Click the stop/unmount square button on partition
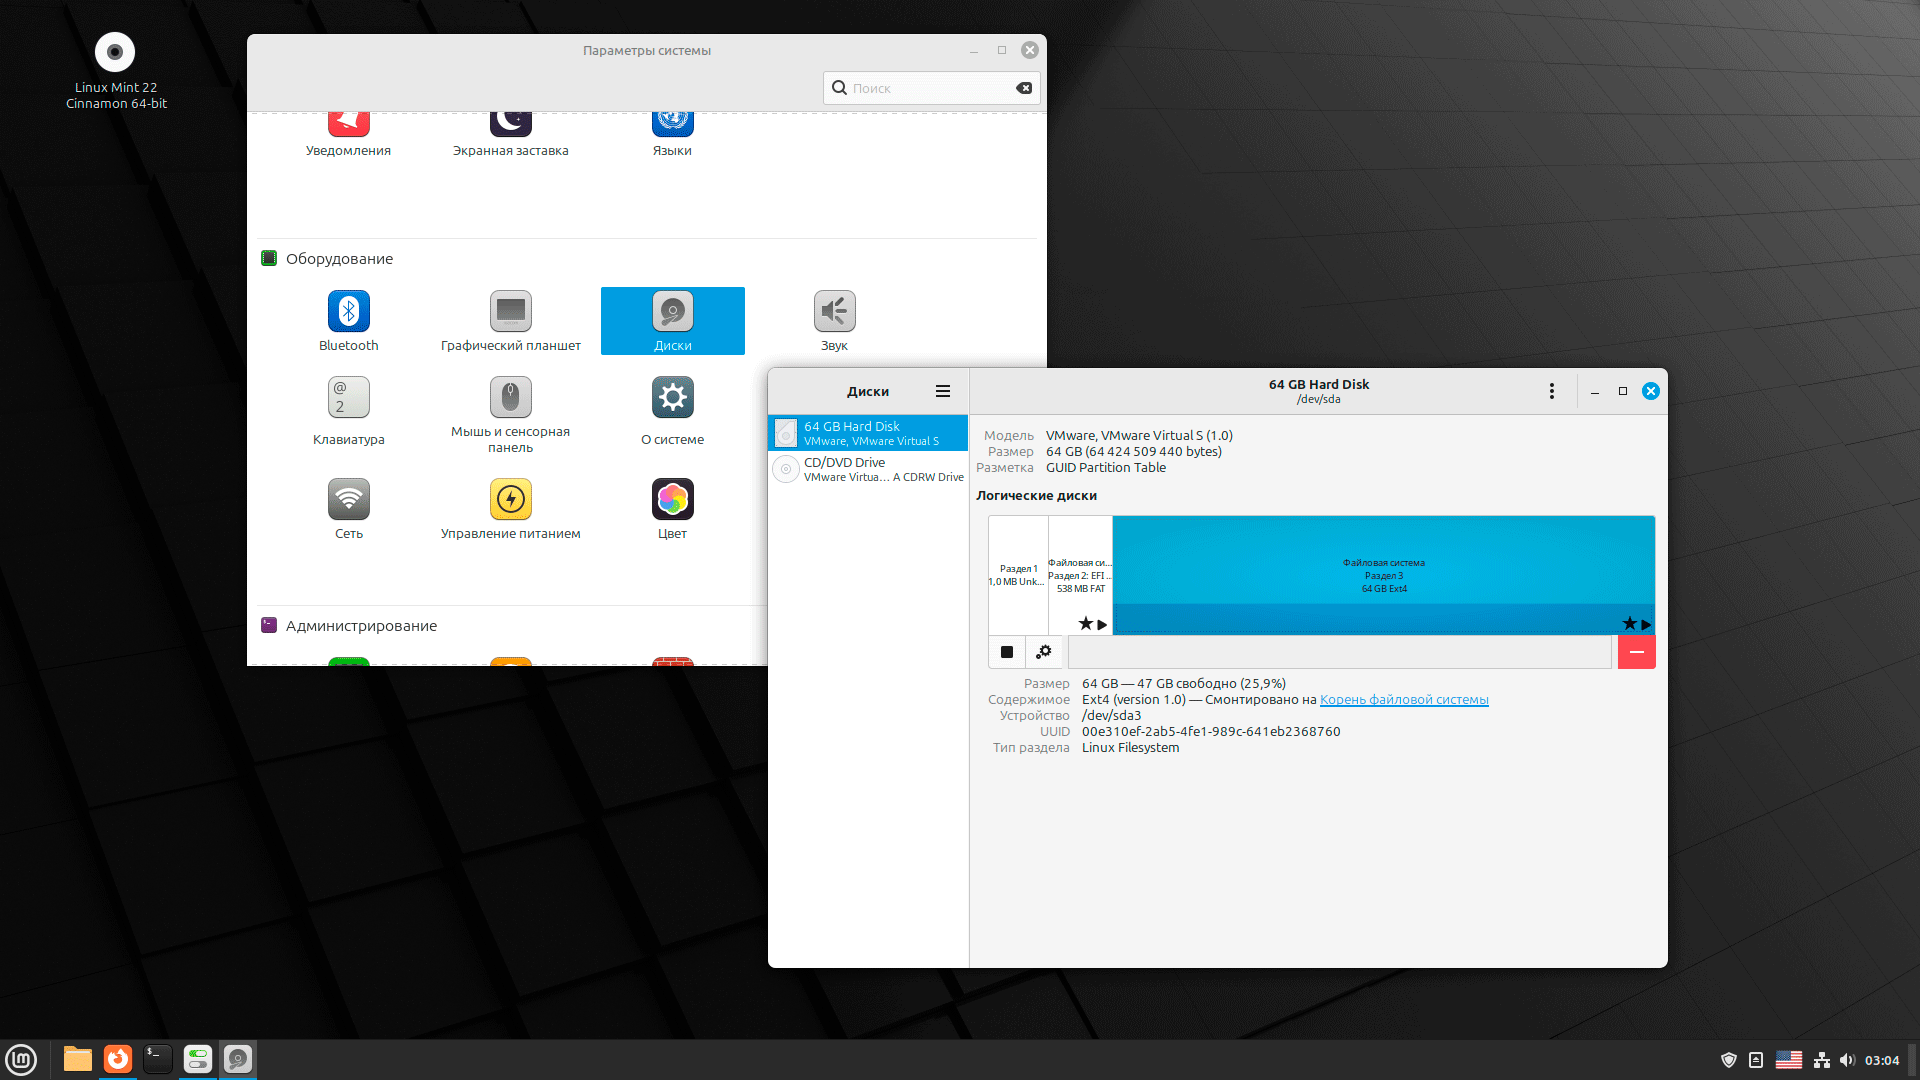The image size is (1920, 1080). point(1007,650)
